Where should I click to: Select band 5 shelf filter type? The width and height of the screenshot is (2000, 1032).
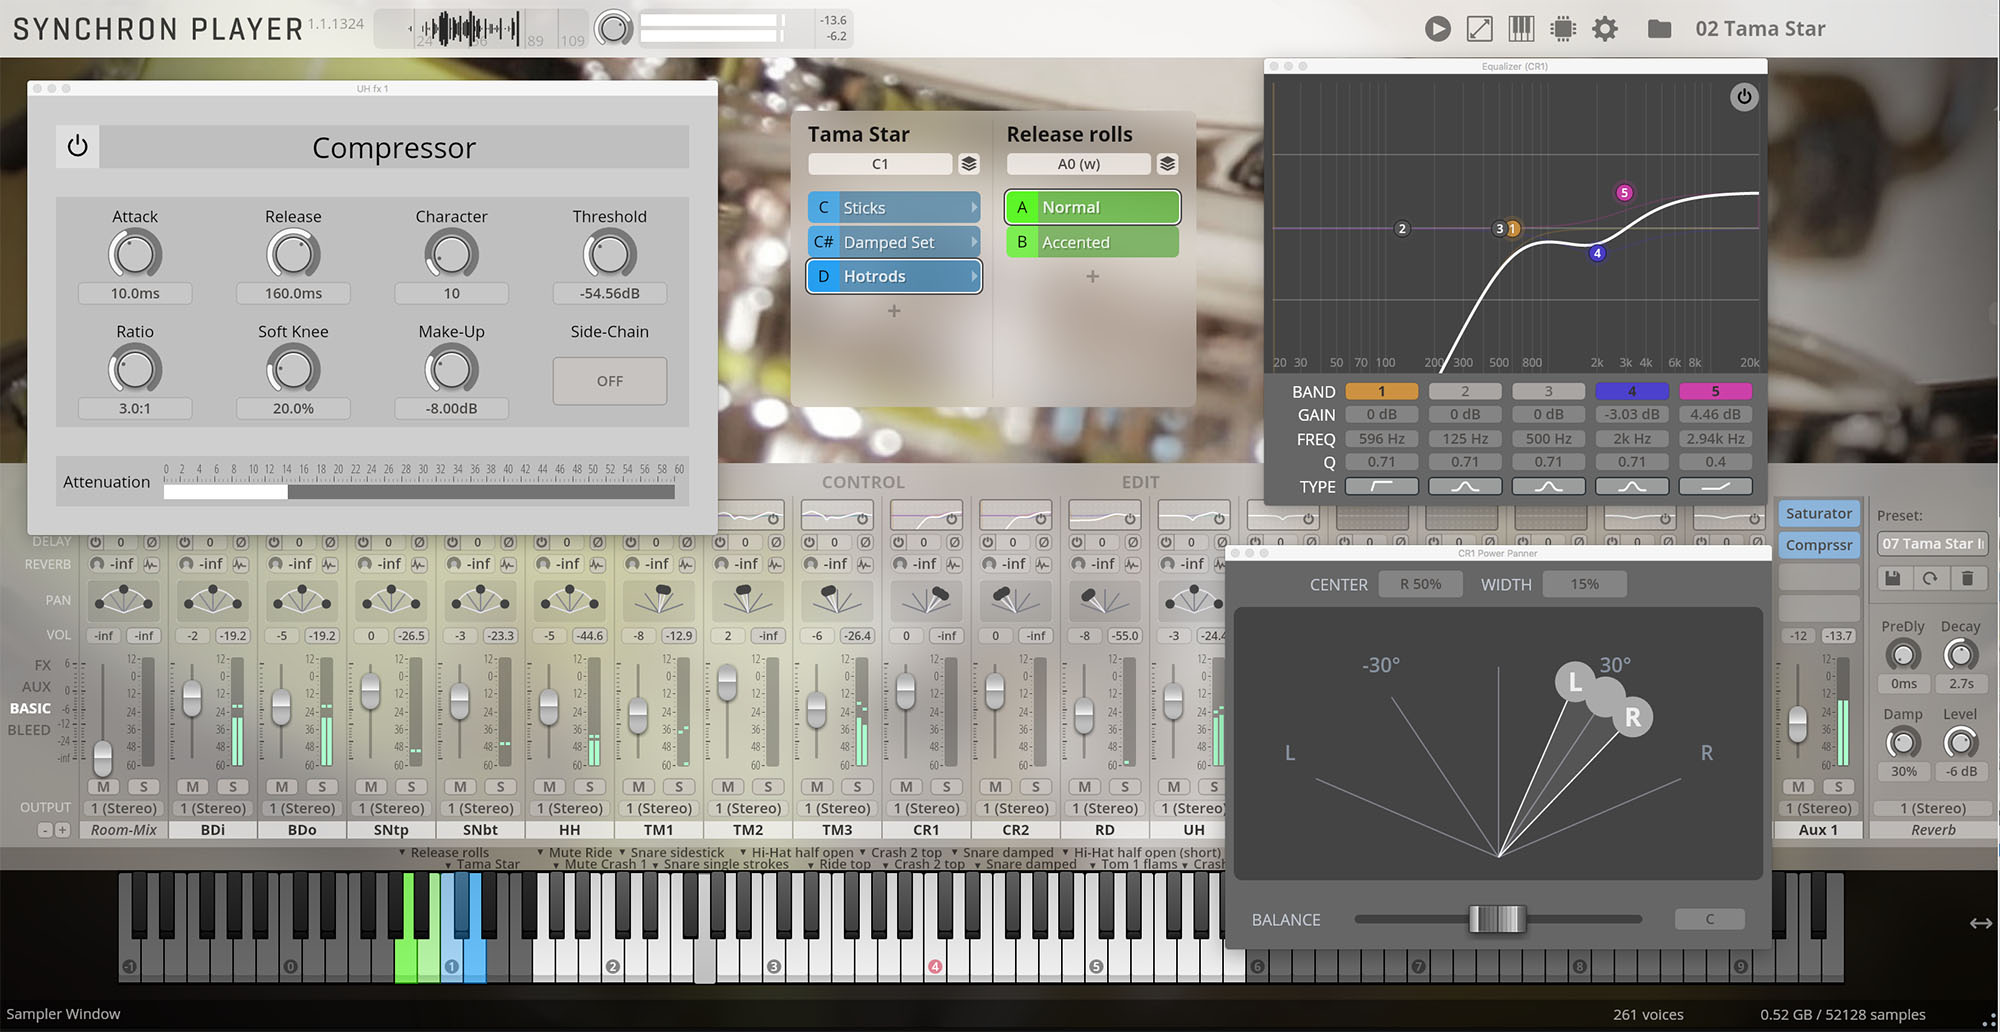coord(1715,487)
